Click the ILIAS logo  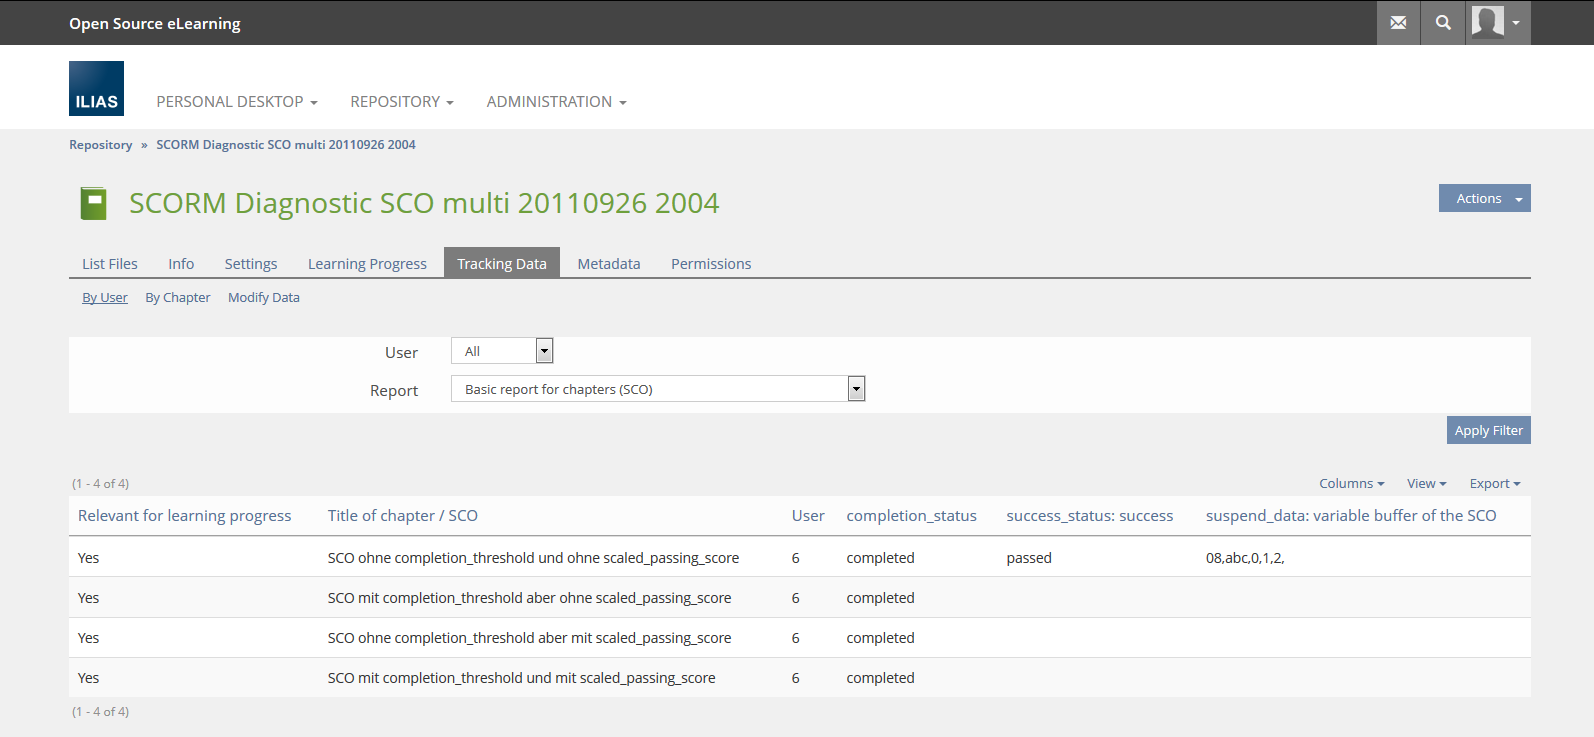[x=96, y=89]
